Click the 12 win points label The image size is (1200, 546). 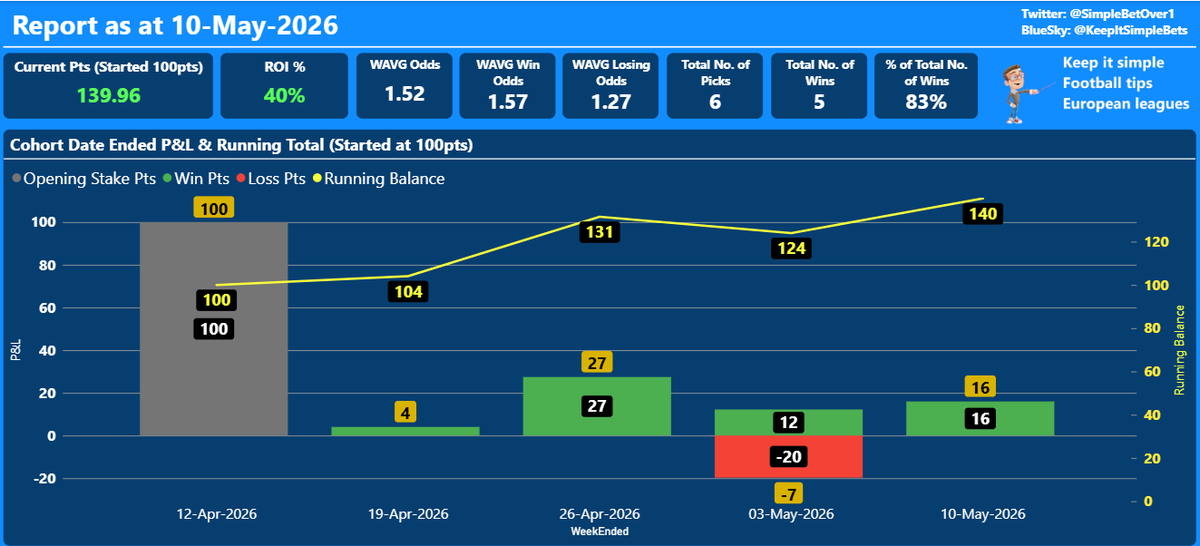pyautogui.click(x=789, y=423)
